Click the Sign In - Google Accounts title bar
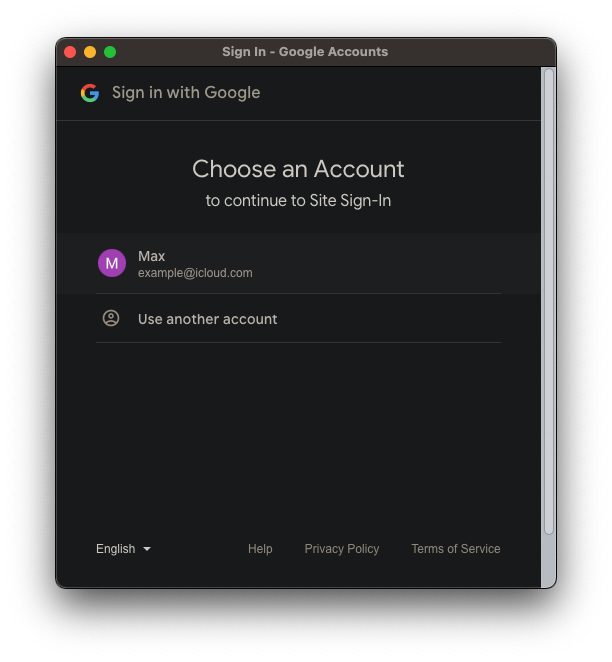612x662 pixels. coord(305,52)
